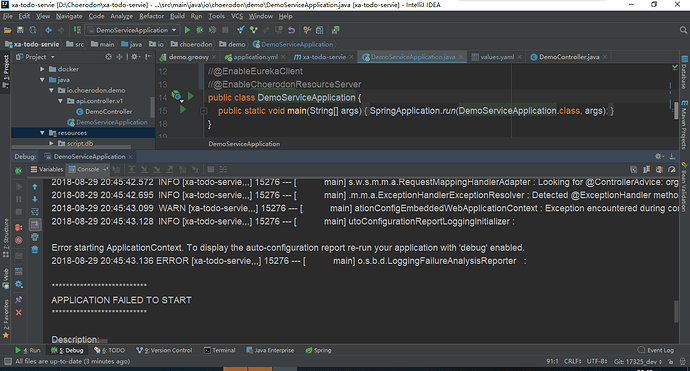Open the TODO tool window
This screenshot has width=690, height=371.
pos(109,350)
